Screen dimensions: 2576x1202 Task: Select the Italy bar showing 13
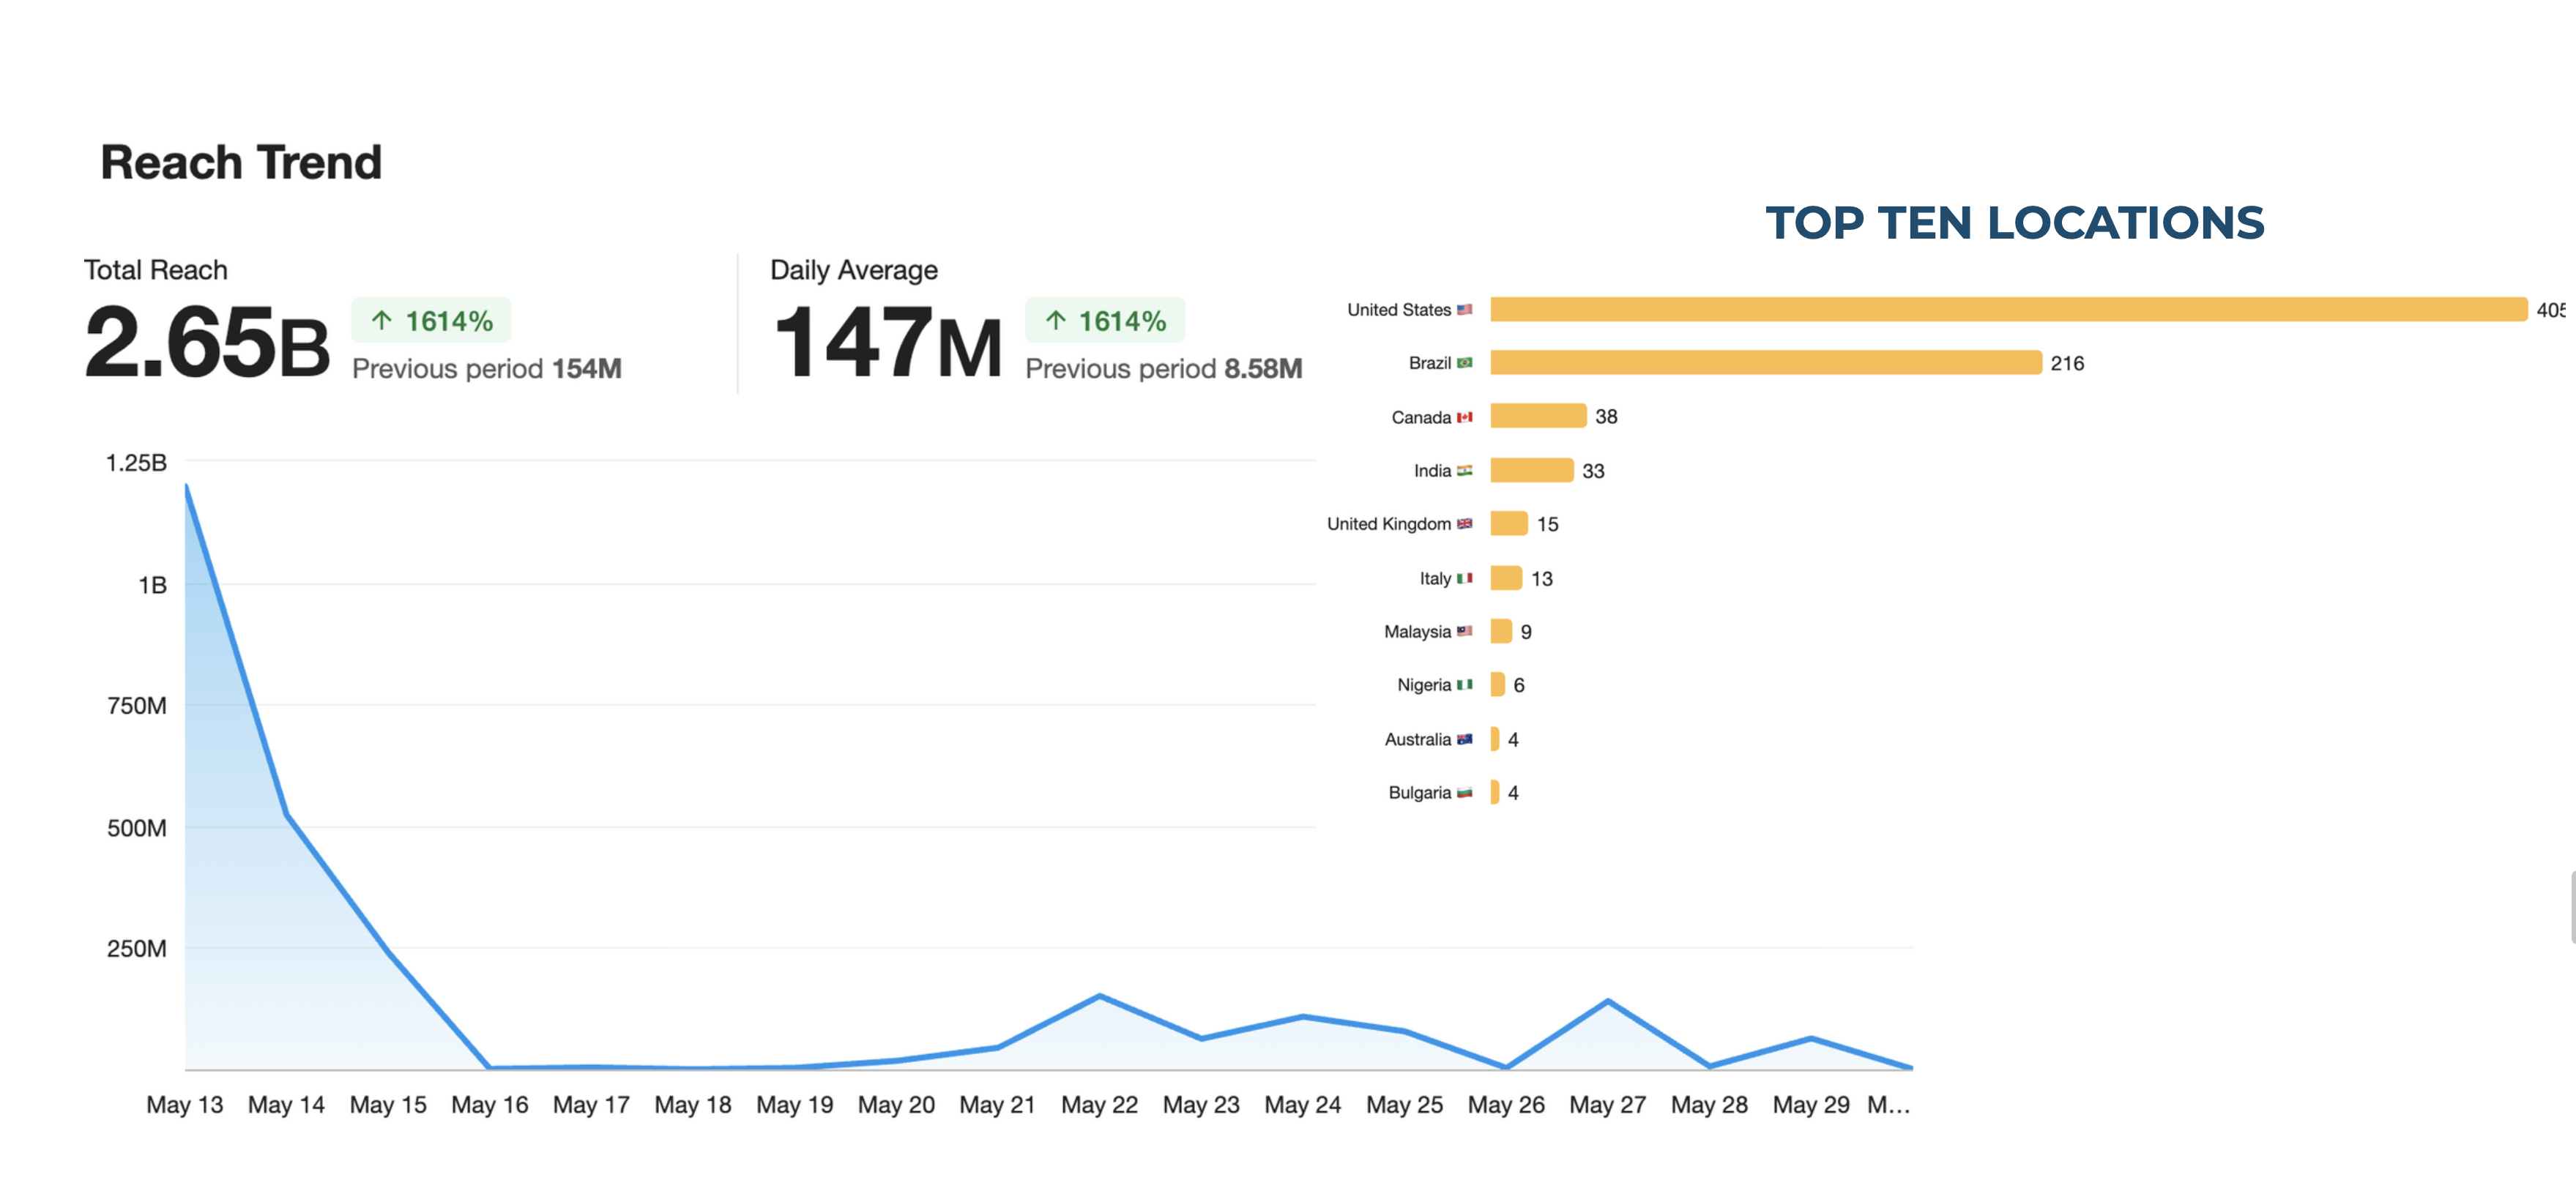(1506, 578)
